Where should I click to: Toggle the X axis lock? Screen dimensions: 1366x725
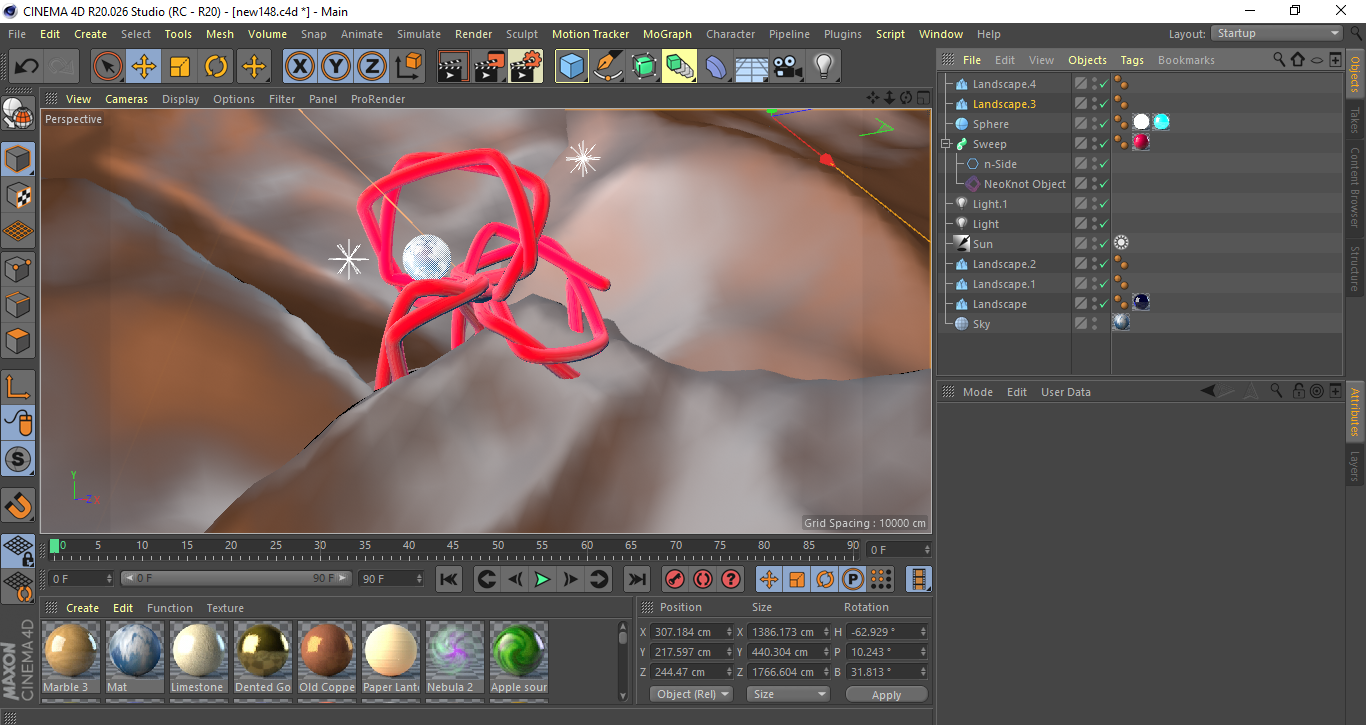pos(299,67)
